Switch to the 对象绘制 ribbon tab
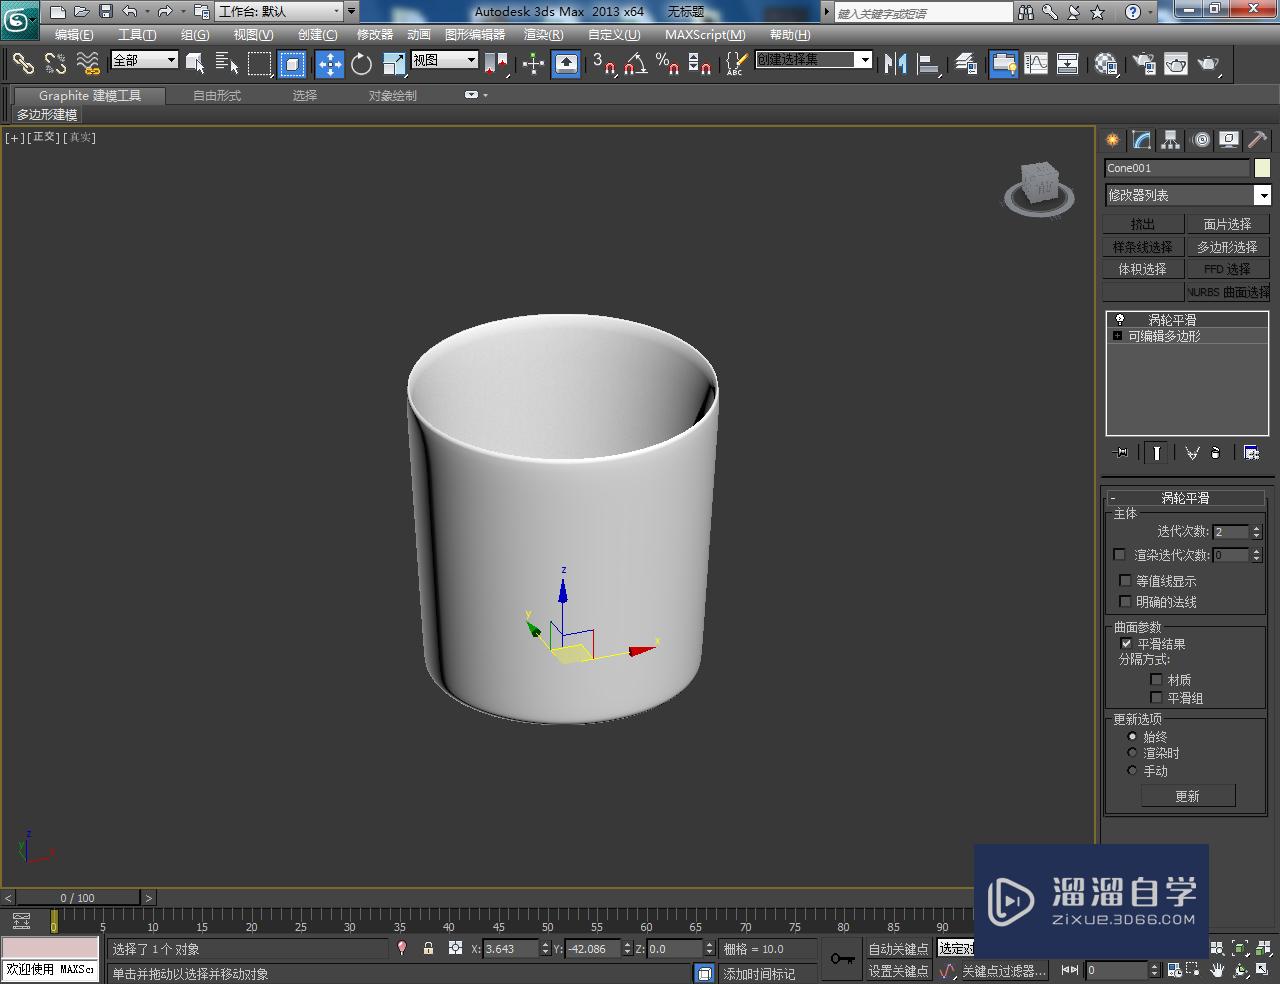Image resolution: width=1280 pixels, height=984 pixels. 393,96
